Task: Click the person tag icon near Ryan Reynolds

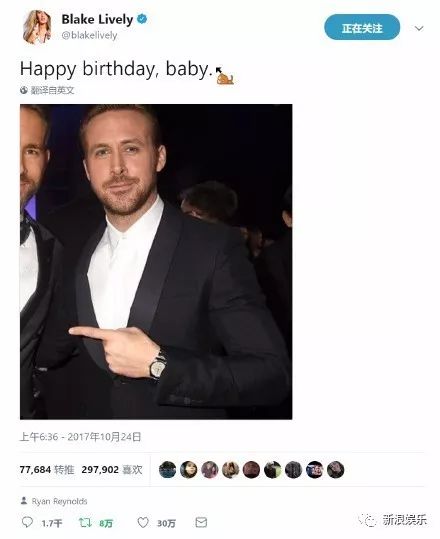Action: coord(24,500)
